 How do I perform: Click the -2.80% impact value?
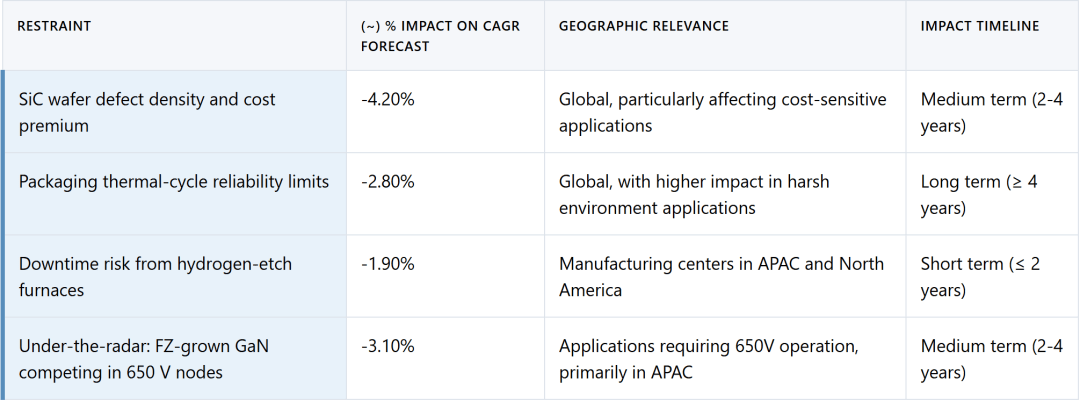click(387, 182)
